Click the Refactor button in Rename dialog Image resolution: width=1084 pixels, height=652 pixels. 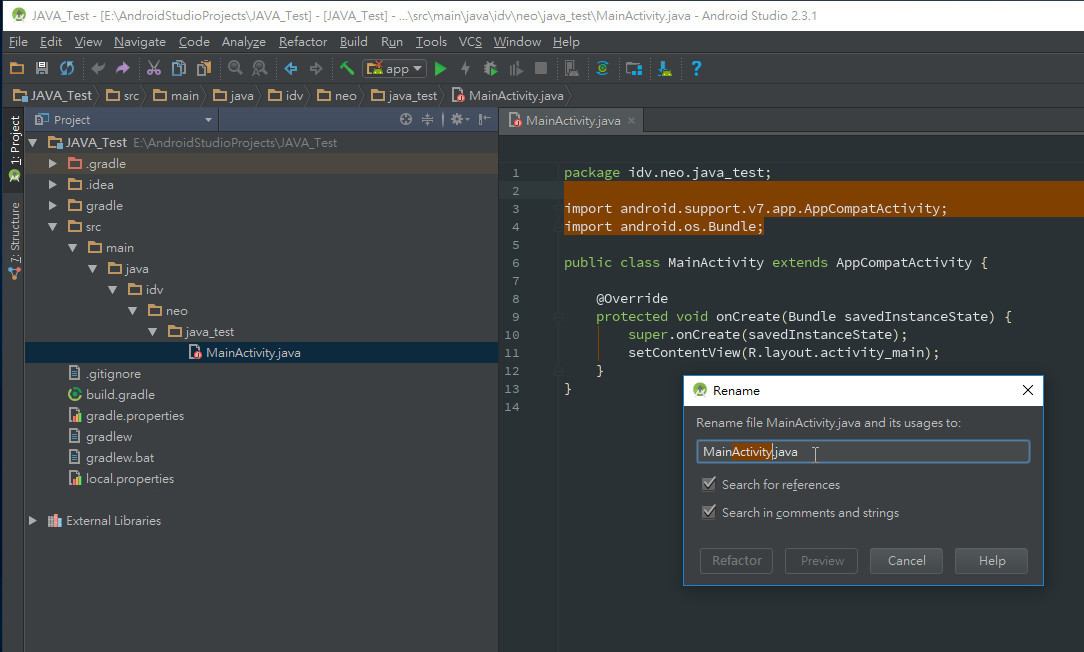point(736,561)
